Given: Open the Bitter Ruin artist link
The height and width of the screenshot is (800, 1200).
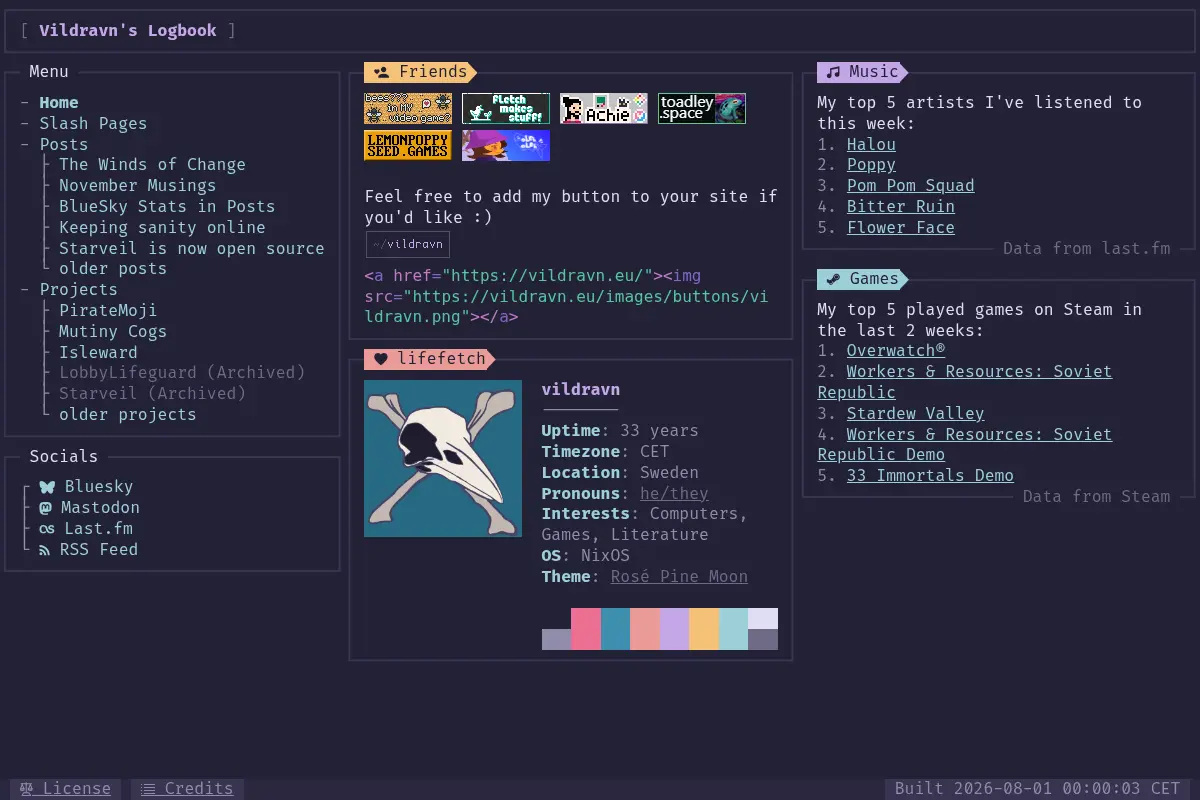Looking at the screenshot, I should (x=901, y=207).
